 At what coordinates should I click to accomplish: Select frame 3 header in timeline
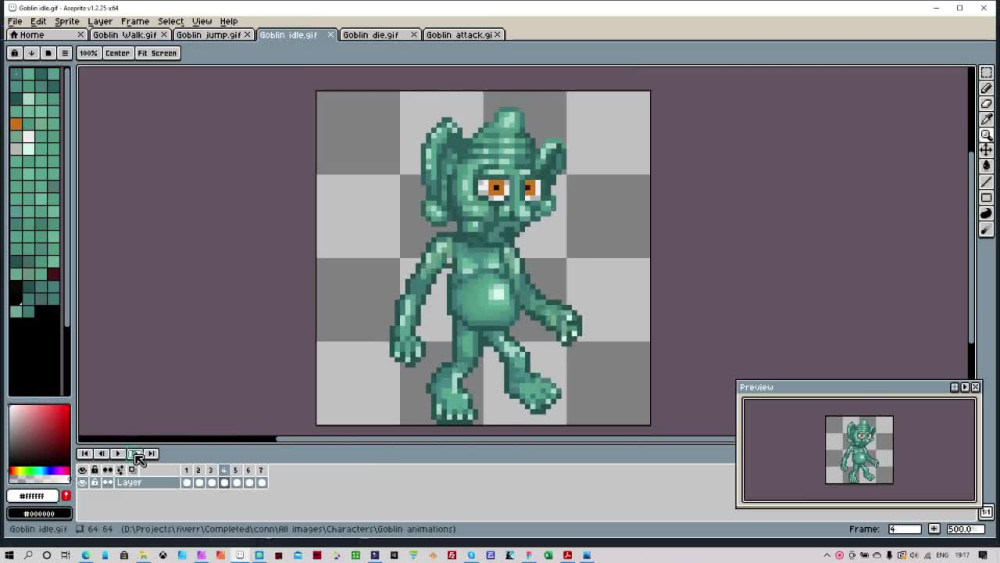pyautogui.click(x=211, y=470)
